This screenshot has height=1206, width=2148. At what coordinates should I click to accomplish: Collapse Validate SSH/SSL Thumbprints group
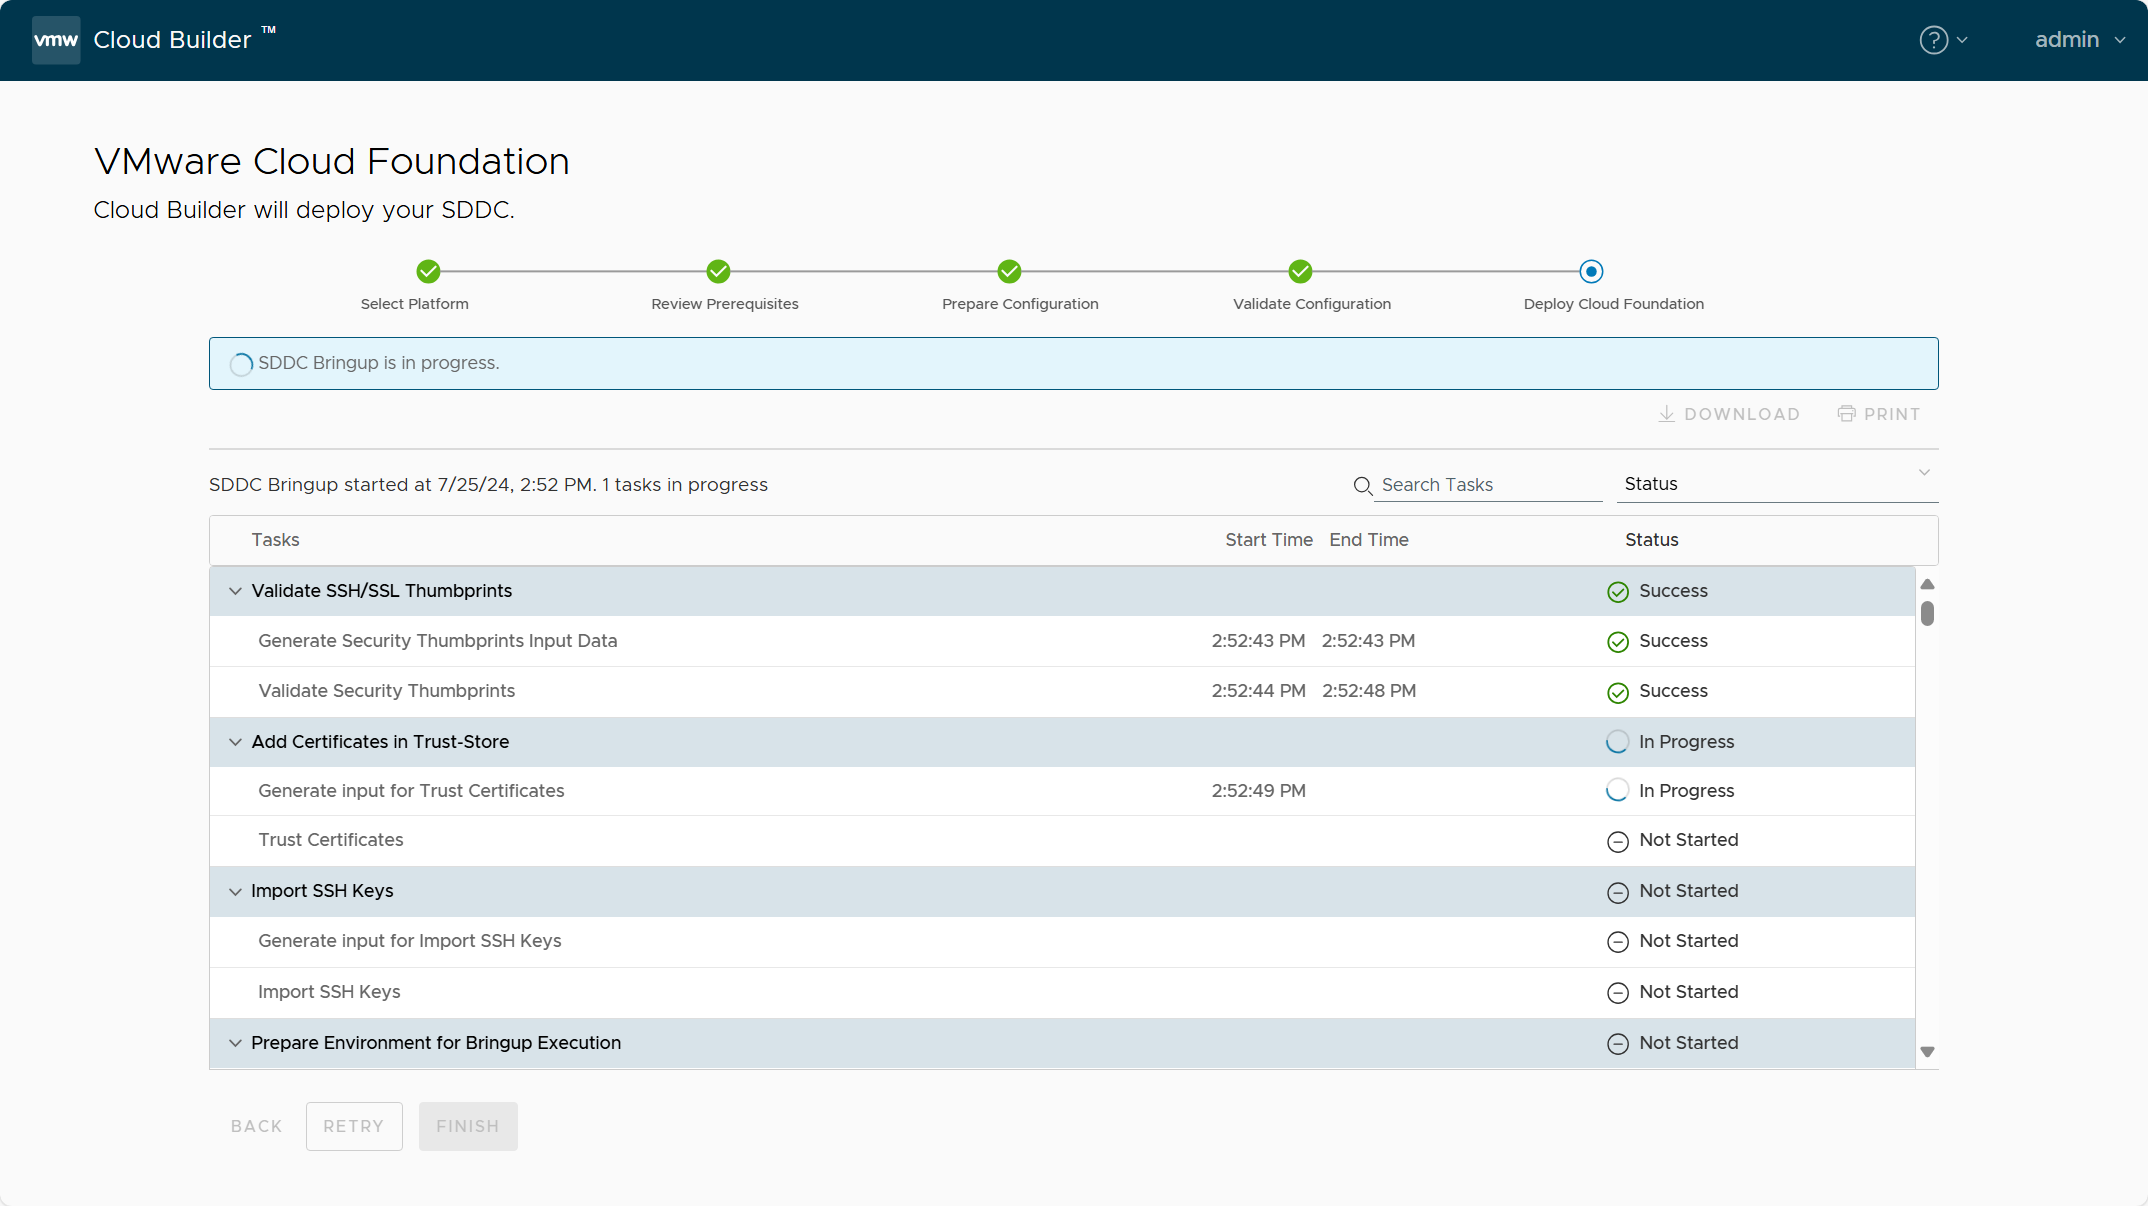(x=235, y=591)
